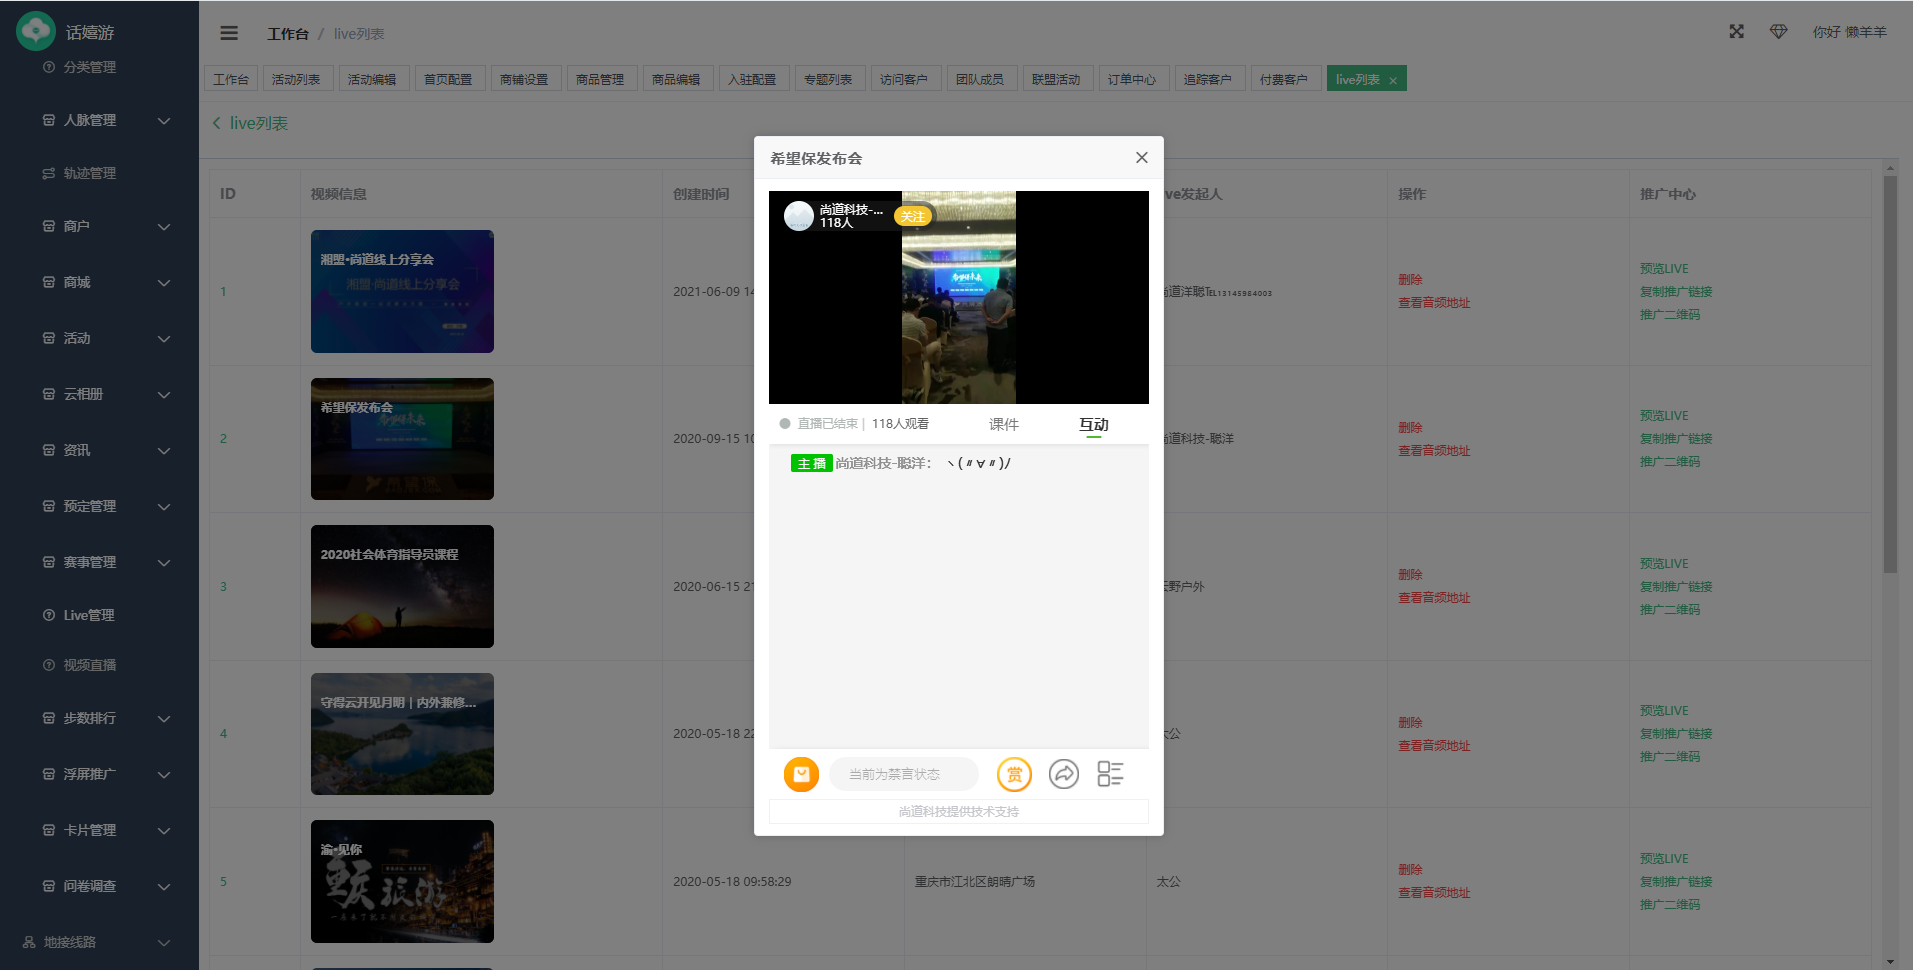Viewport: 1913px width, 970px height.
Task: Expand the 赛事管理 menu chevron
Action: coord(164,563)
